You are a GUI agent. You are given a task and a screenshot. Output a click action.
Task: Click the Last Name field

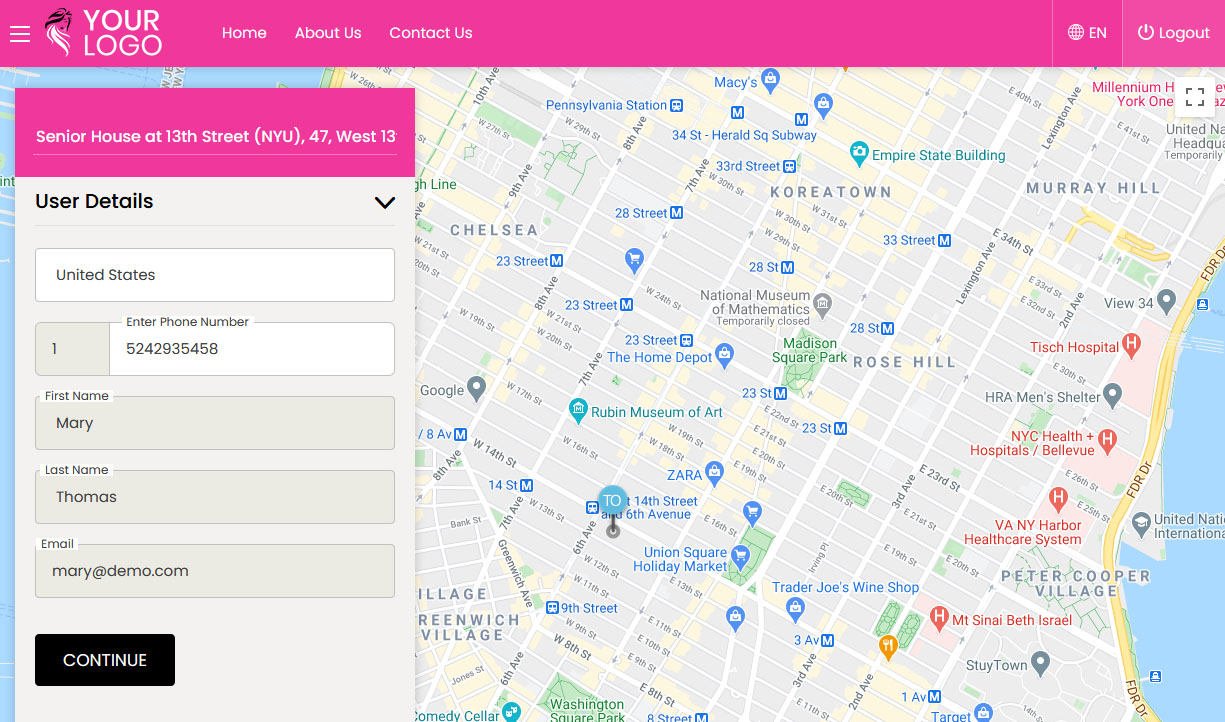[215, 497]
